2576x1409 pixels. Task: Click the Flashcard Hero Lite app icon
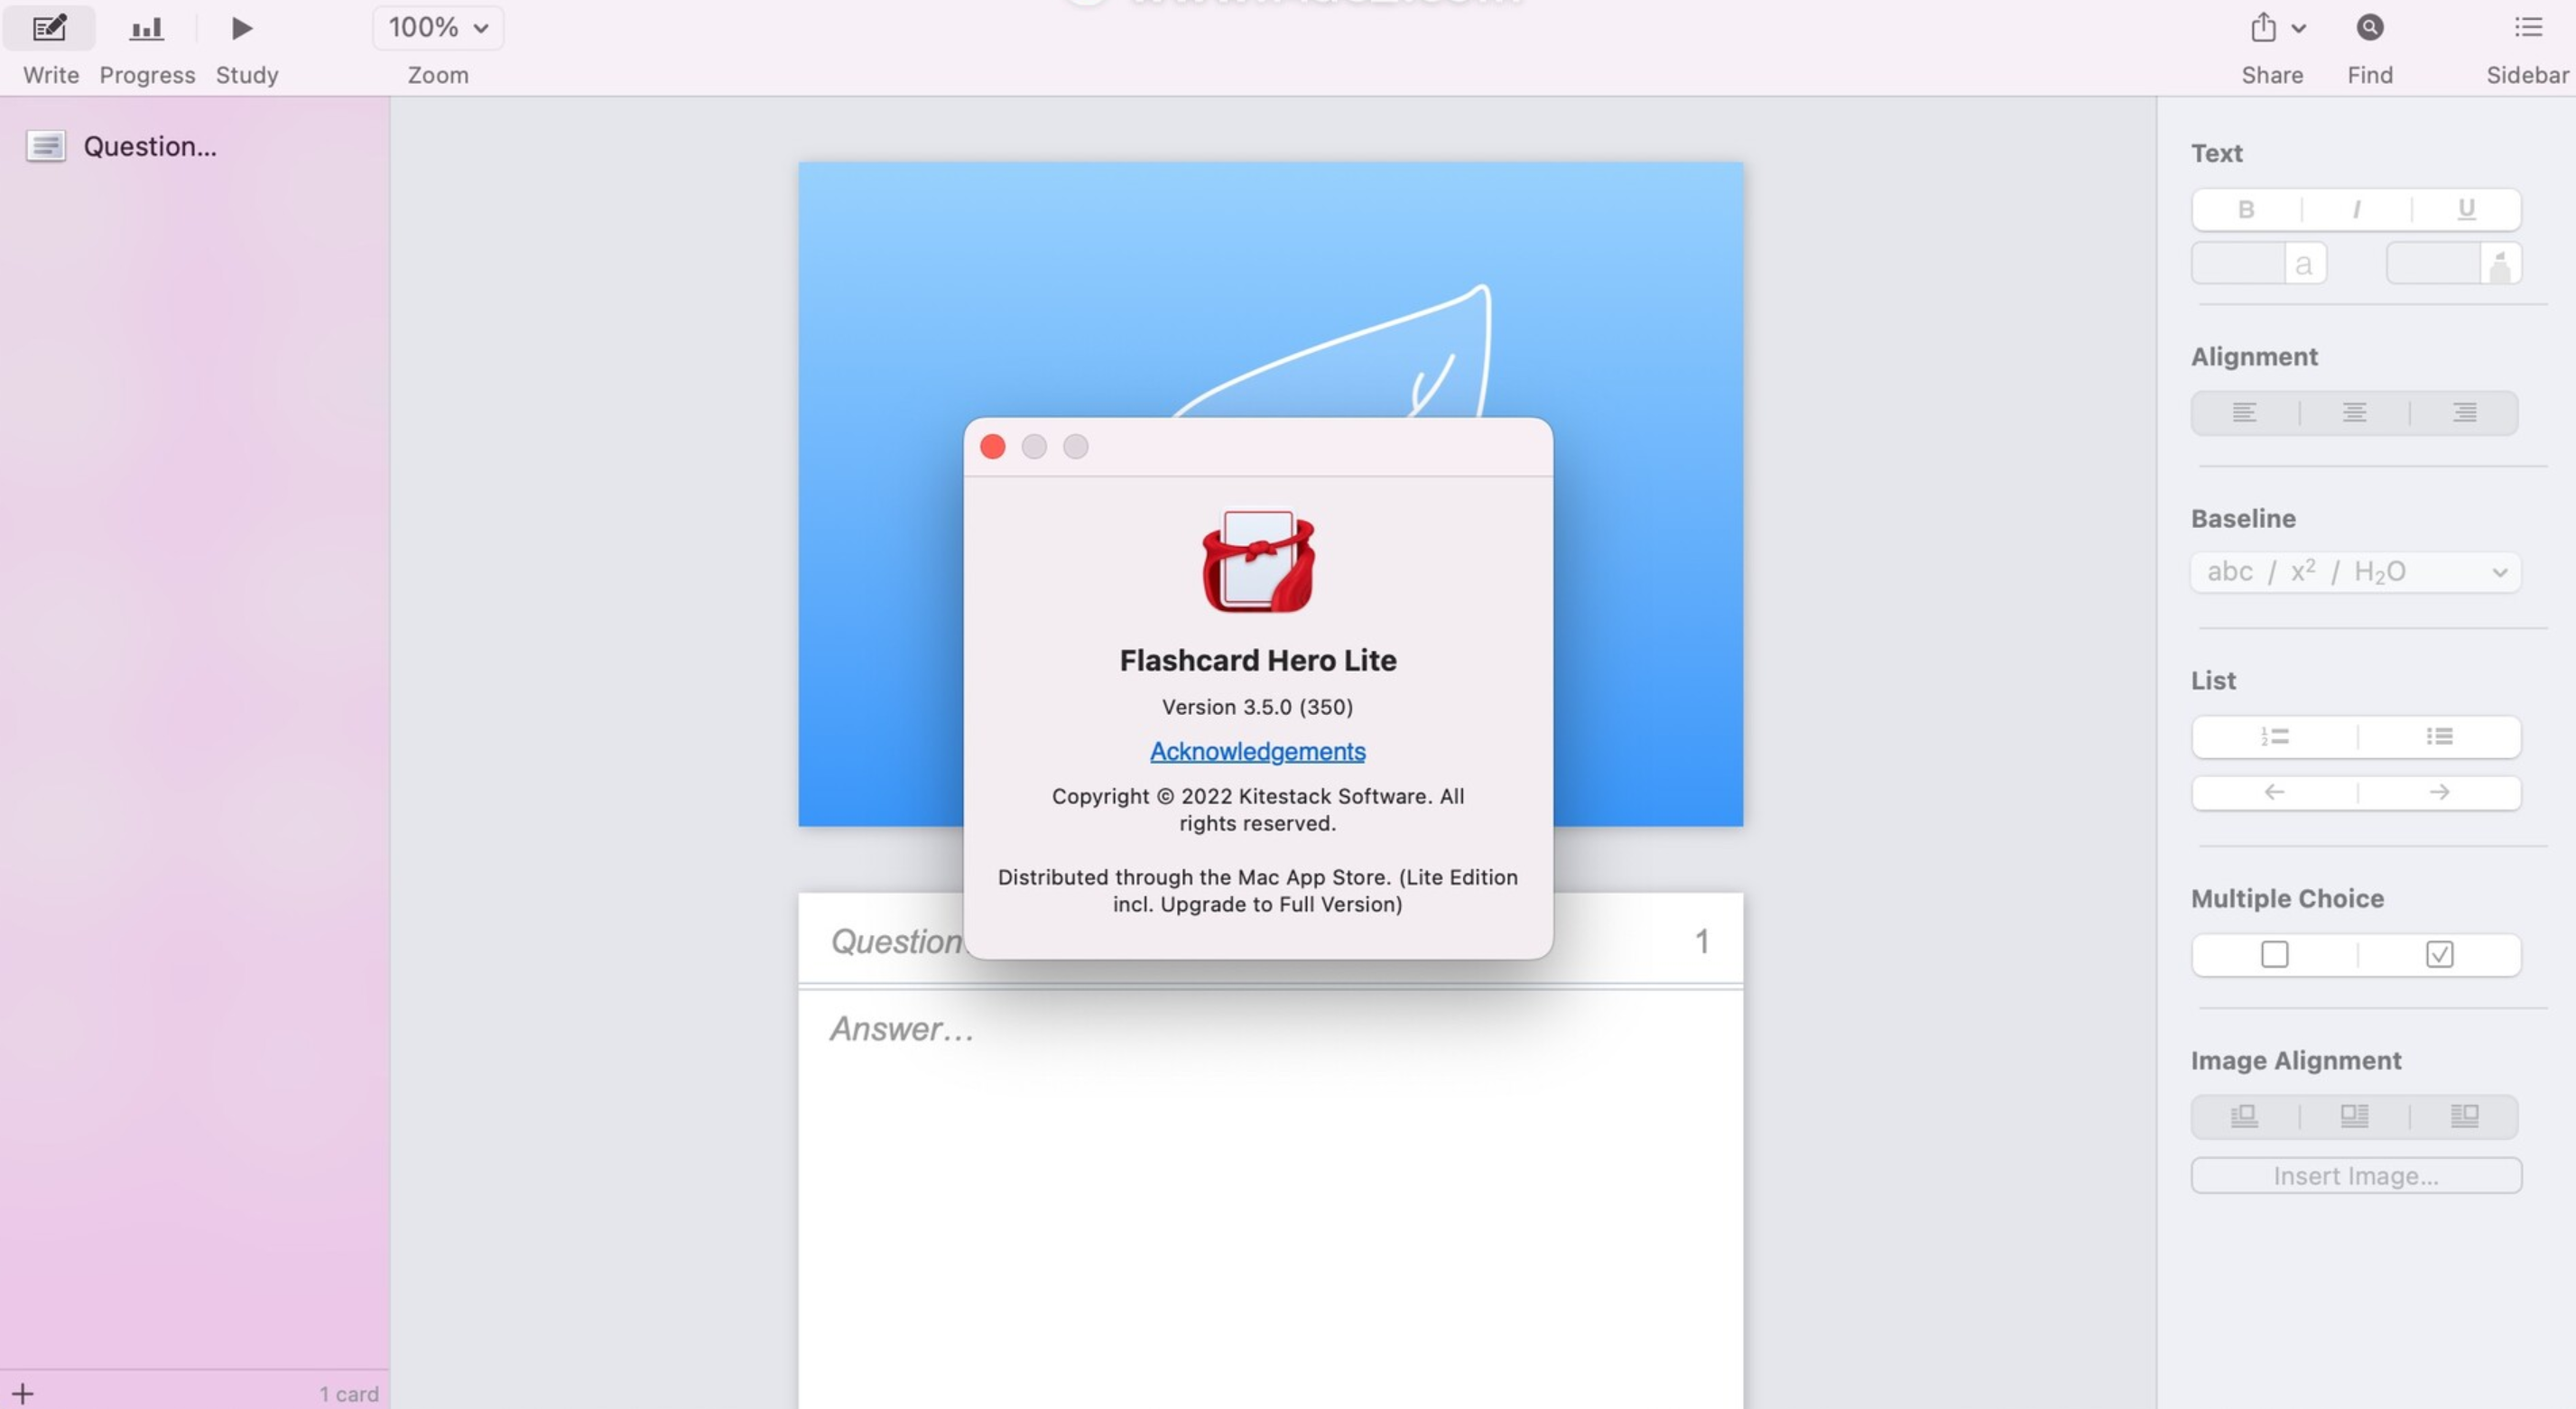1258,562
